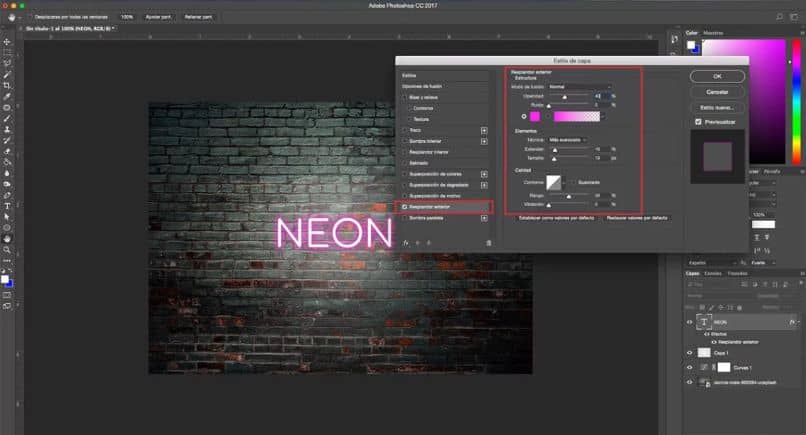Select the Eyedropper tool

[7, 96]
